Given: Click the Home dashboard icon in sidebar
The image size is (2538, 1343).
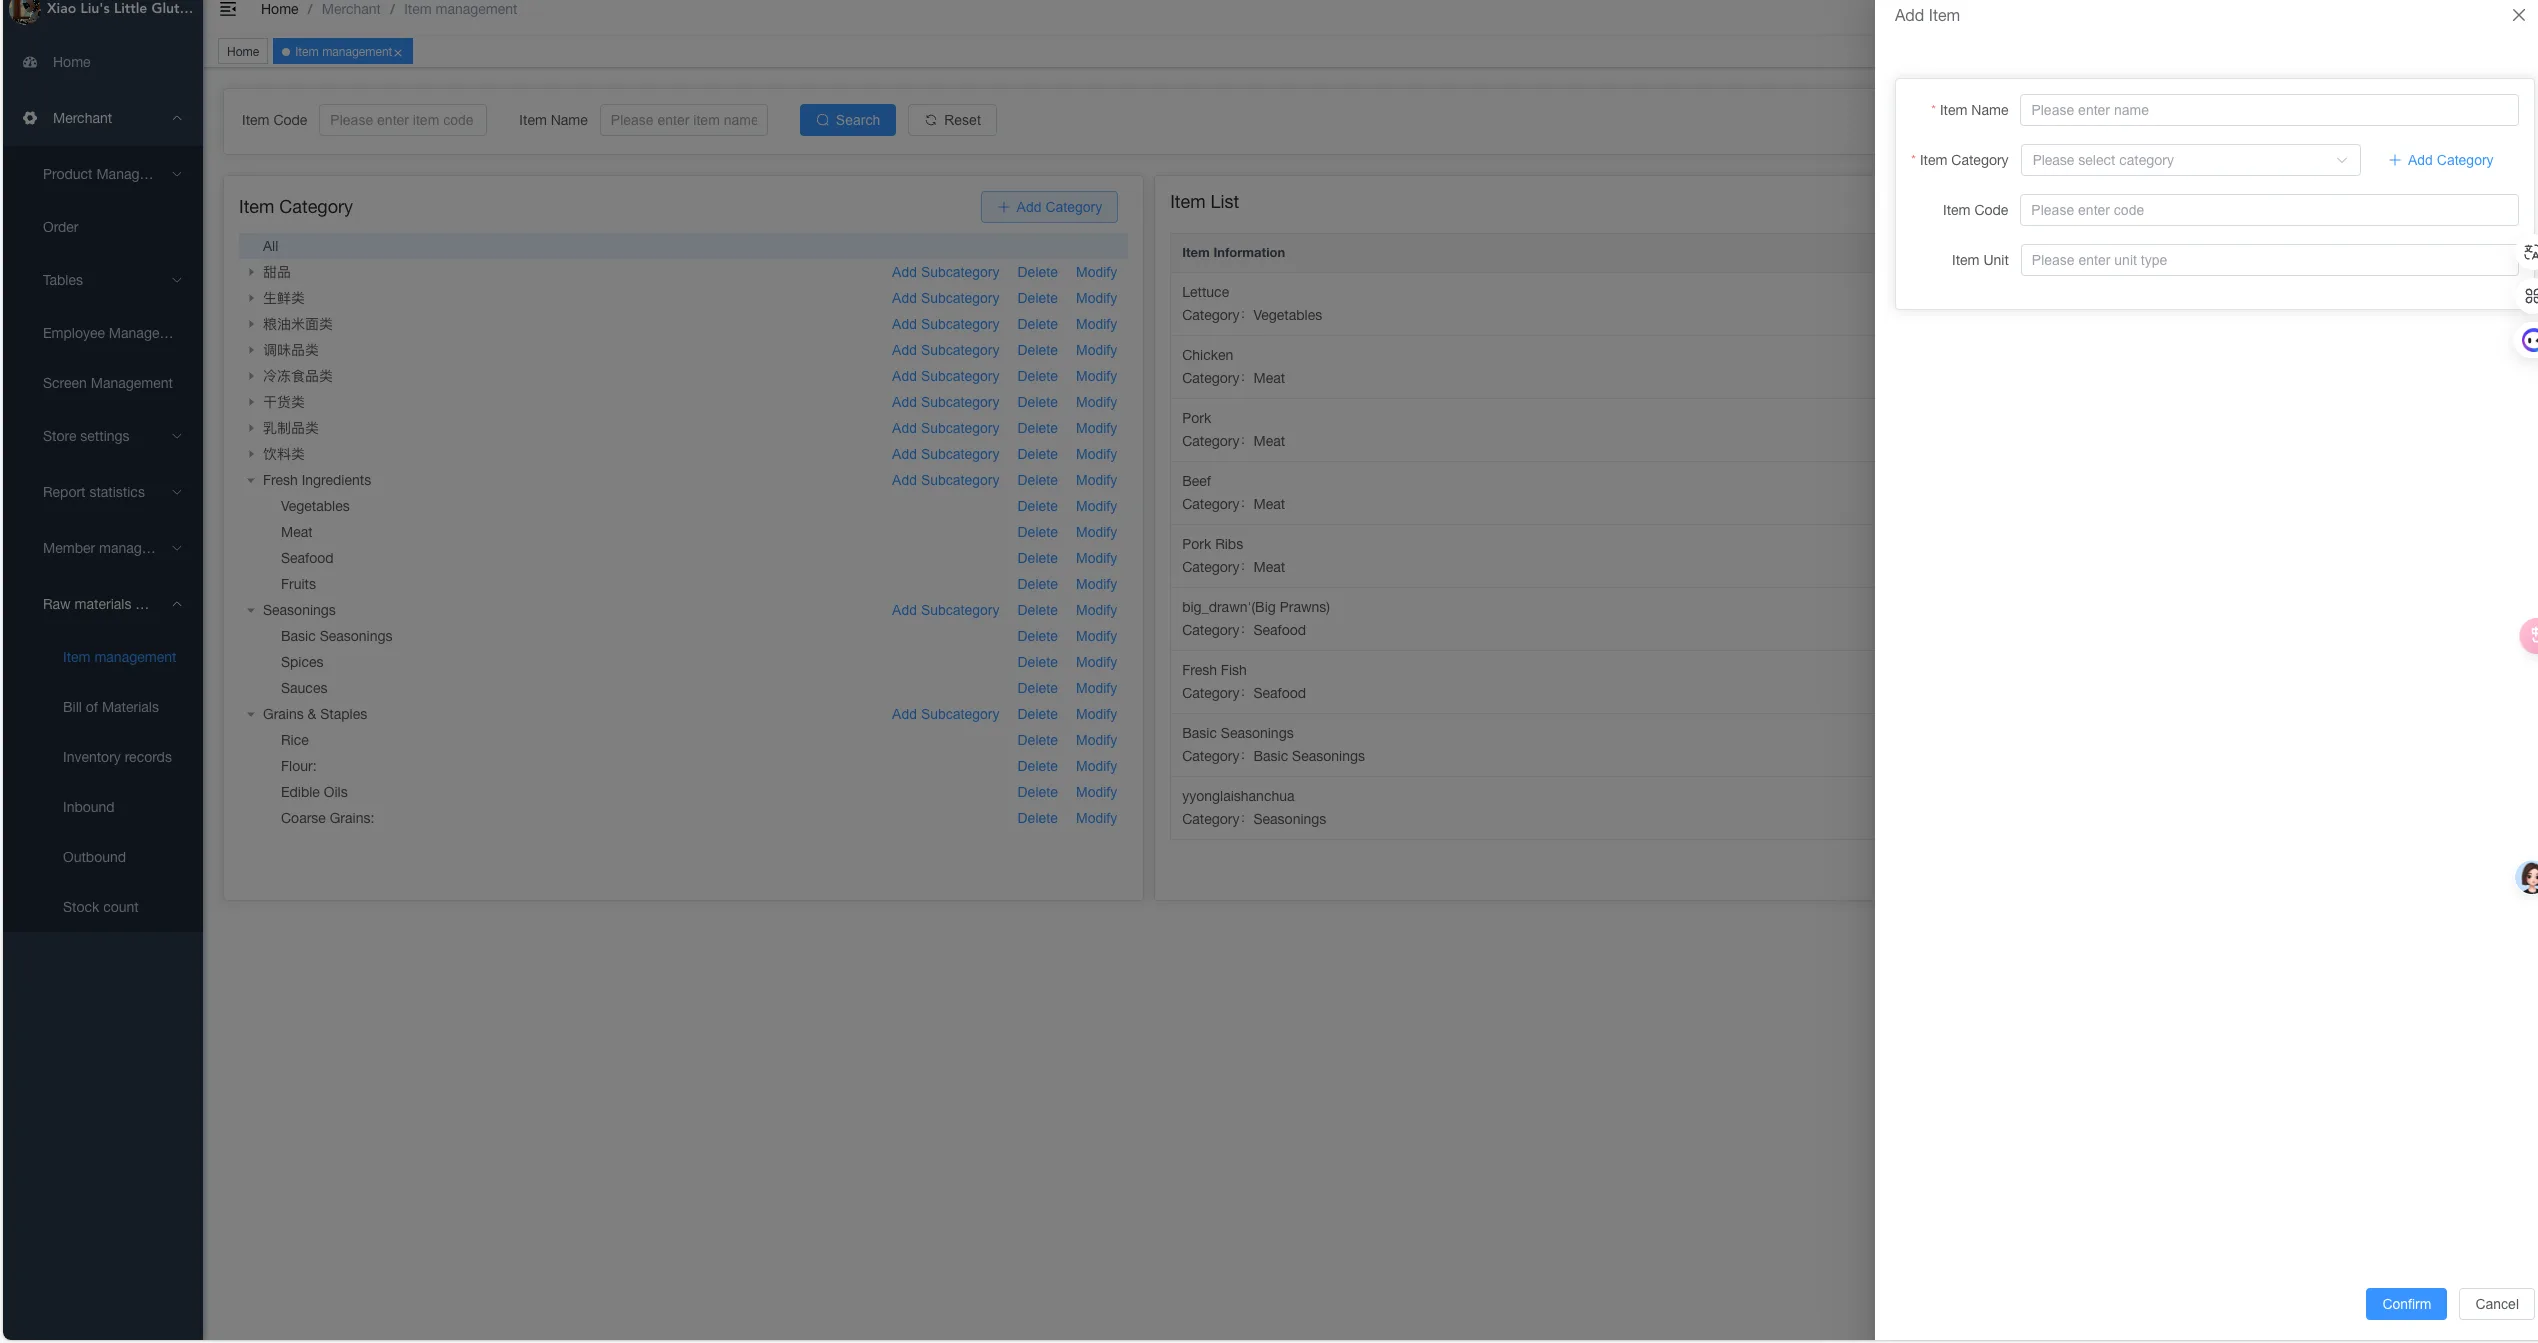Looking at the screenshot, I should pyautogui.click(x=30, y=62).
